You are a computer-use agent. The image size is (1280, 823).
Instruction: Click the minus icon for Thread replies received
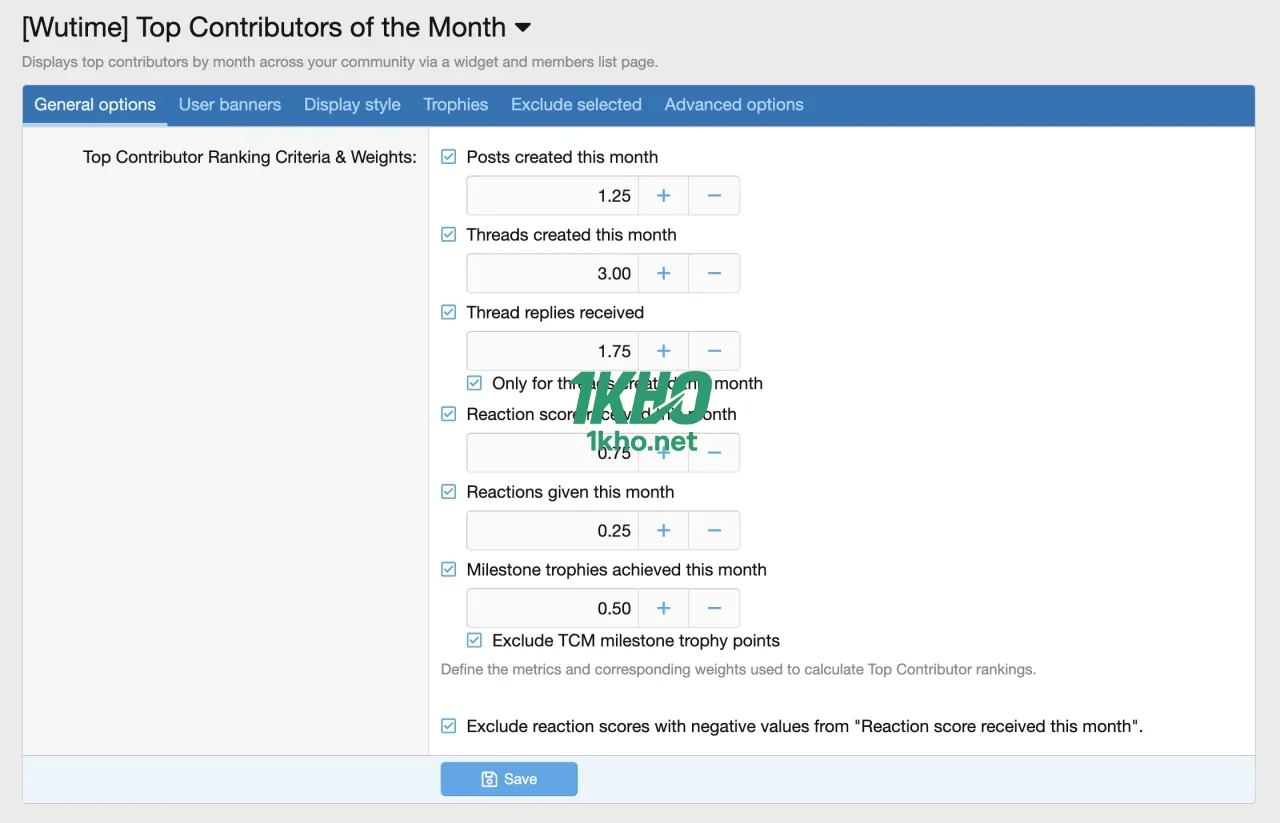point(714,351)
